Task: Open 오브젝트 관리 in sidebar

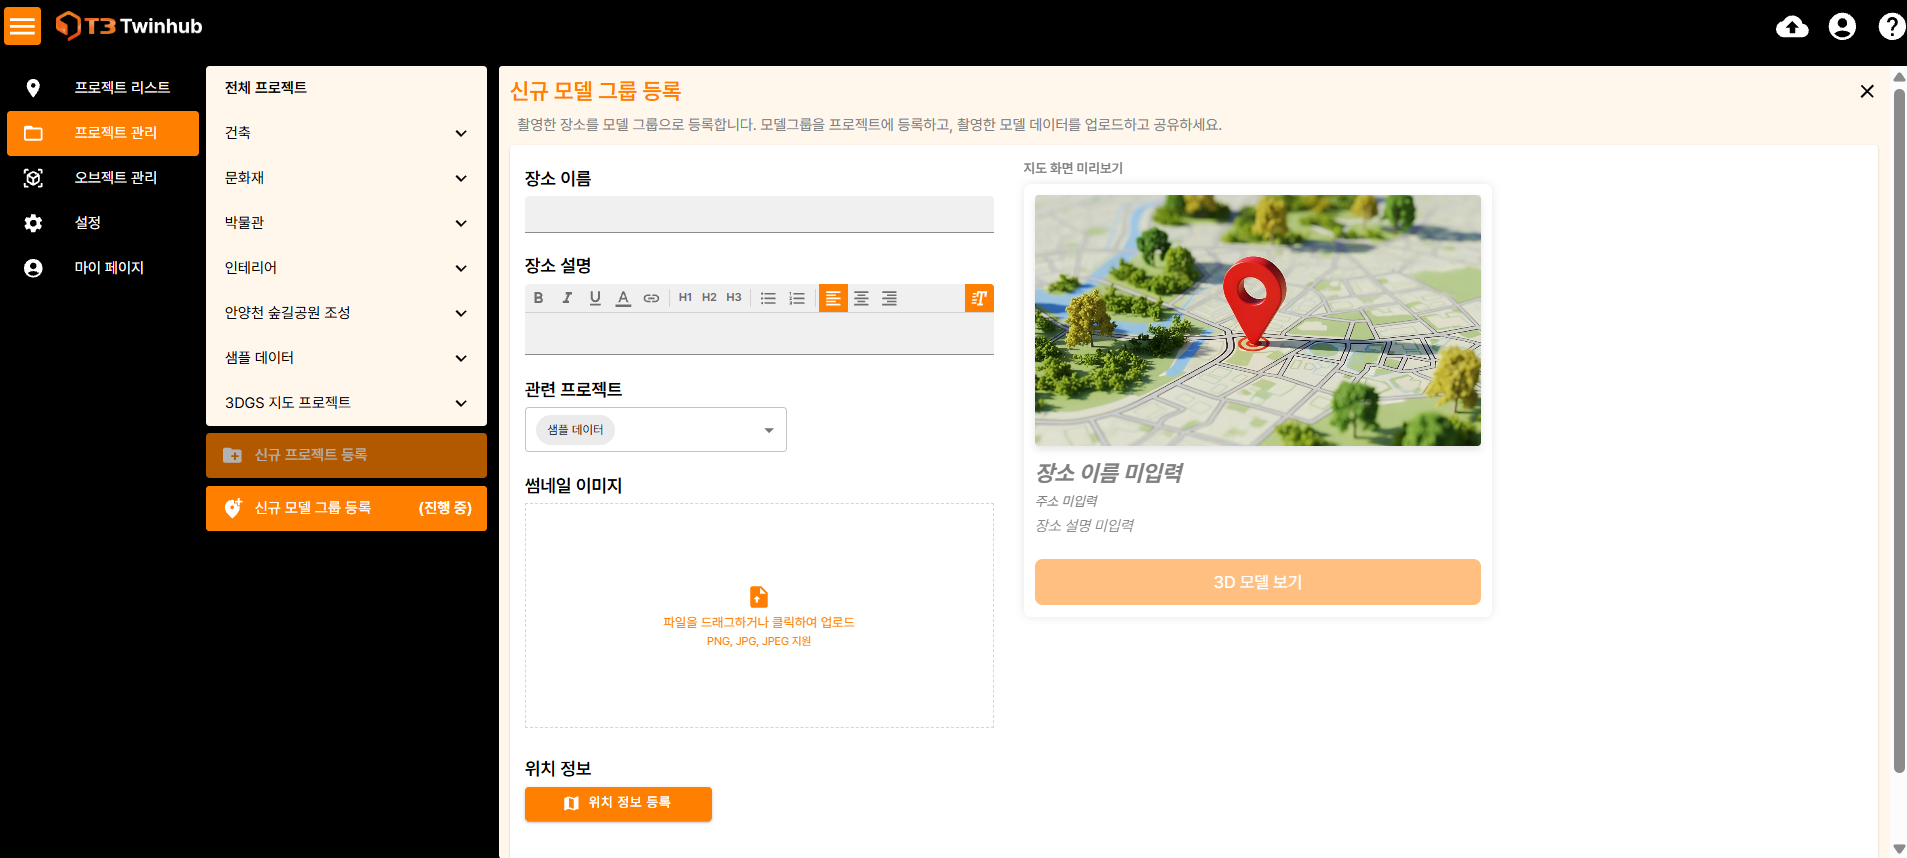Action: coord(103,178)
